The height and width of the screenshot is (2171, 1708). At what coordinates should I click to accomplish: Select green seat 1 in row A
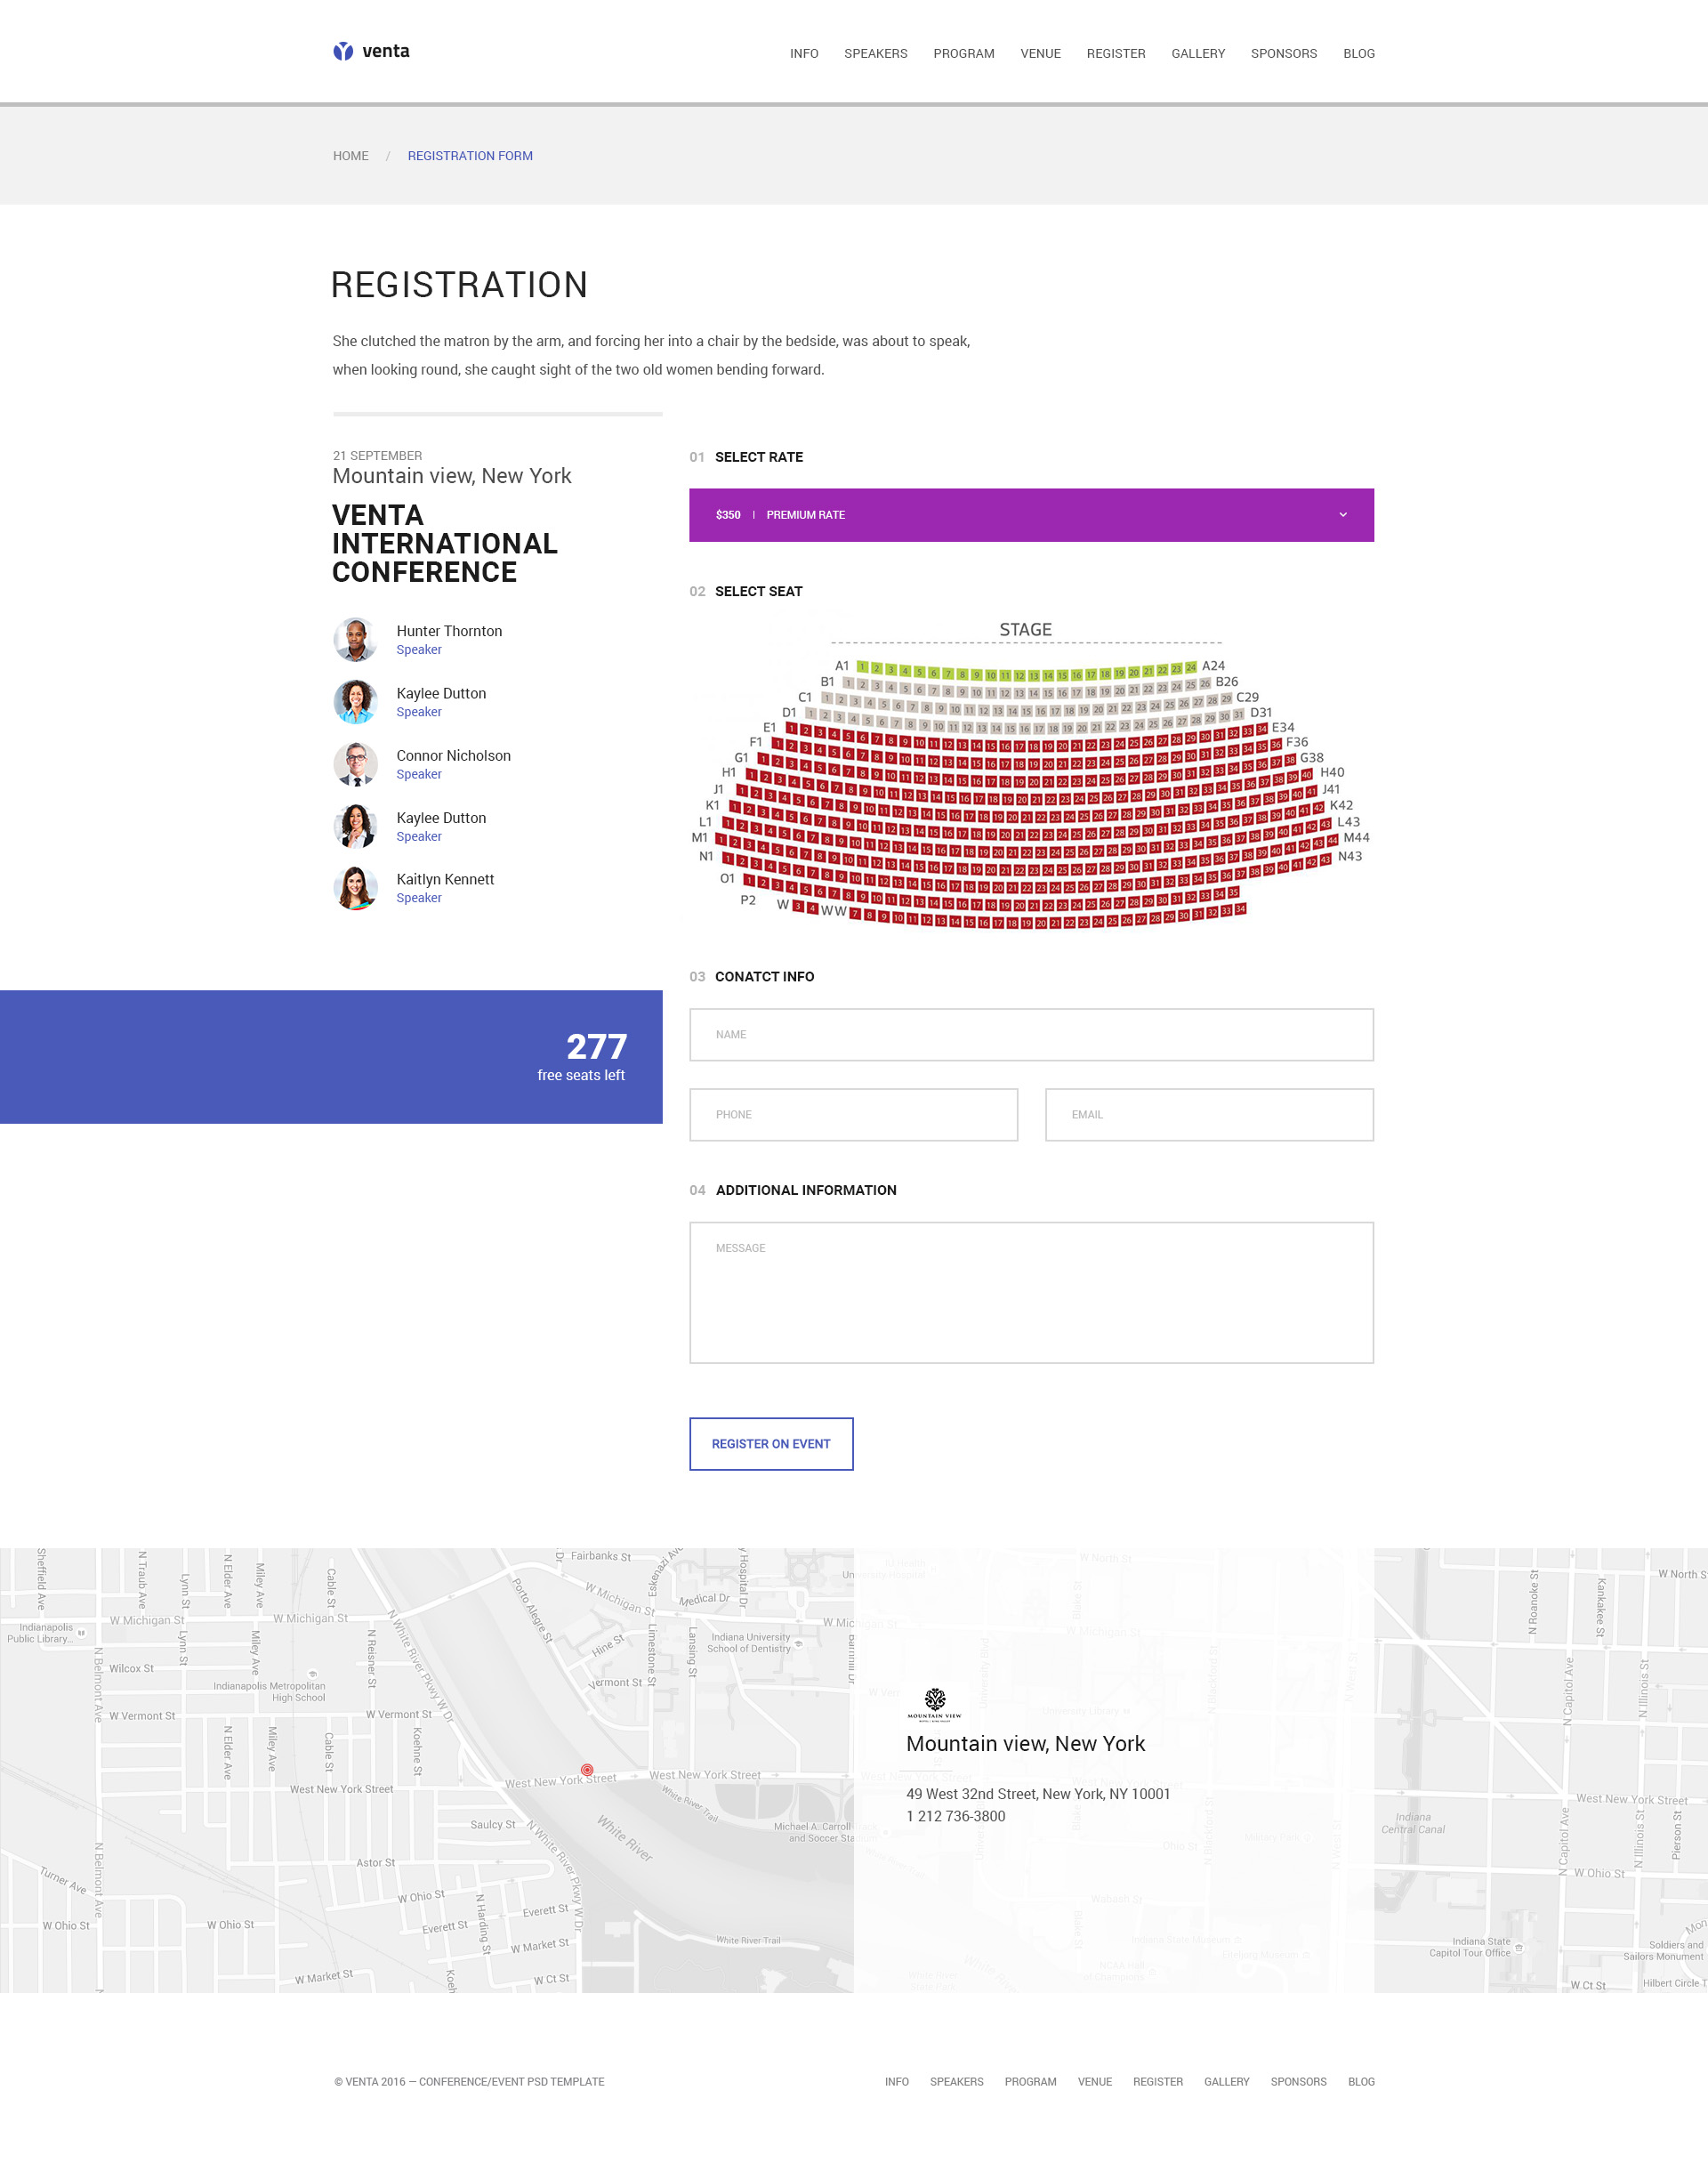pyautogui.click(x=862, y=667)
